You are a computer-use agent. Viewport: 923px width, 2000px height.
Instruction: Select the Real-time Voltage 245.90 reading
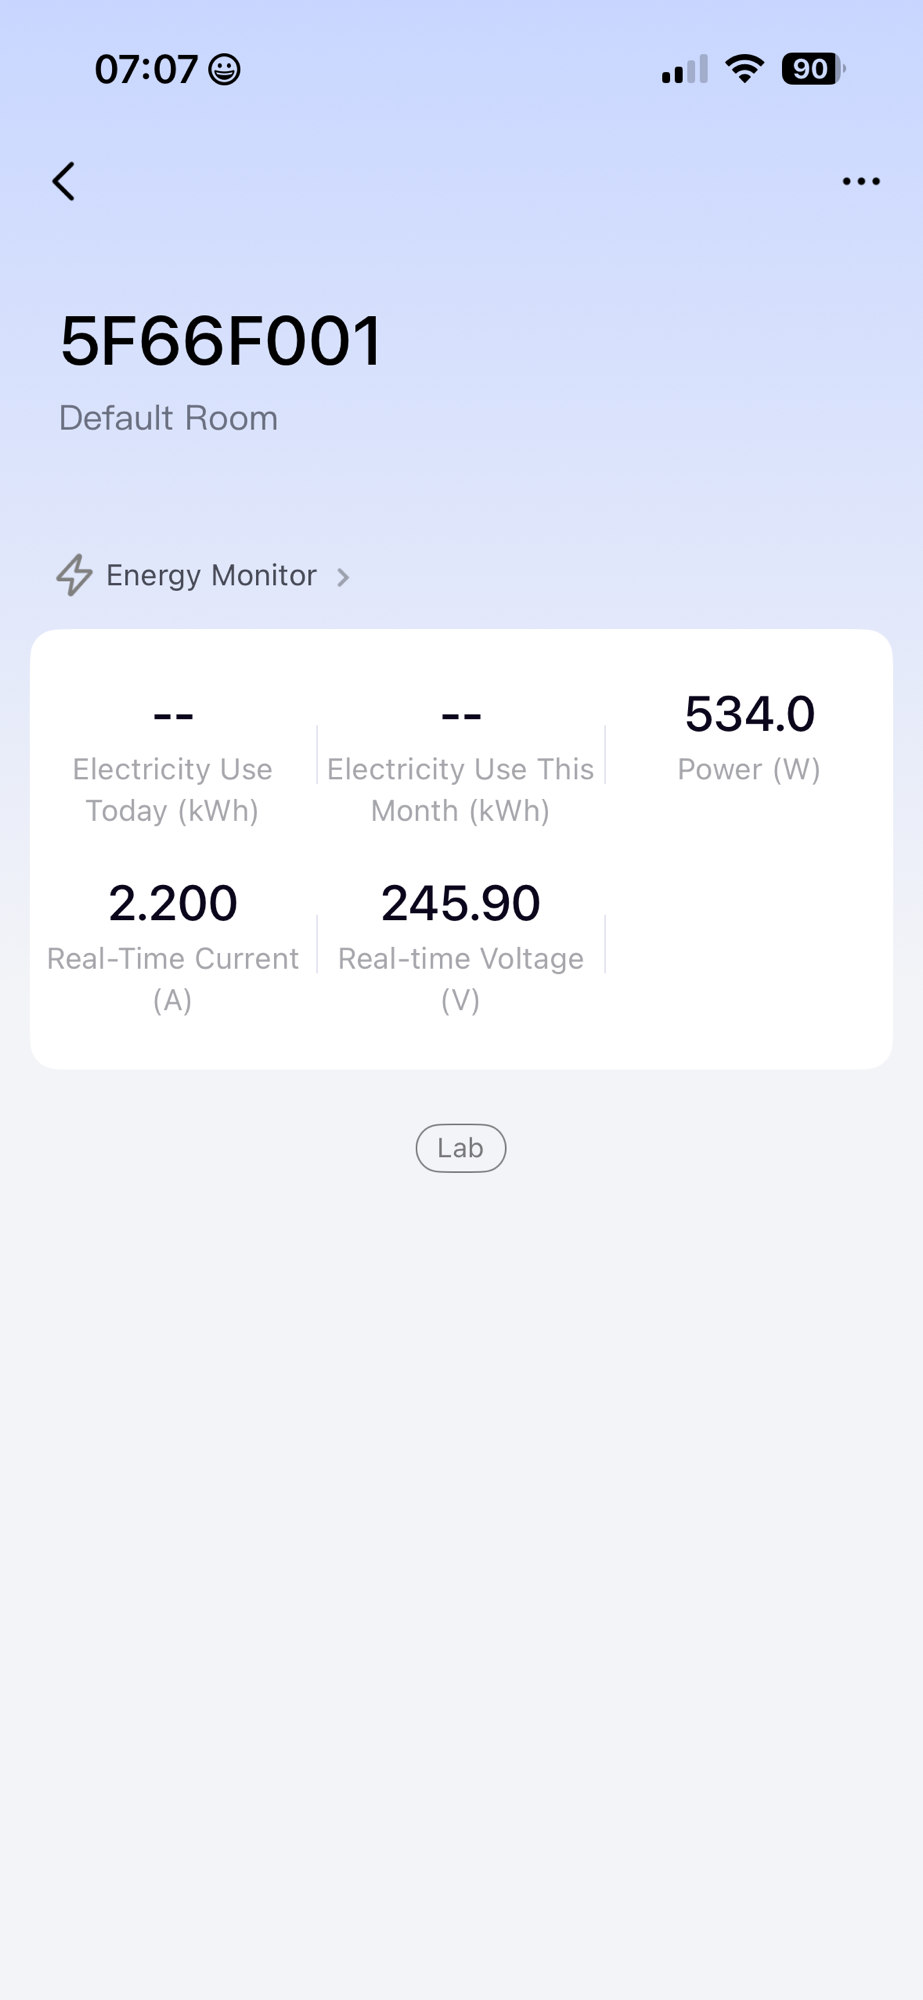click(x=460, y=903)
